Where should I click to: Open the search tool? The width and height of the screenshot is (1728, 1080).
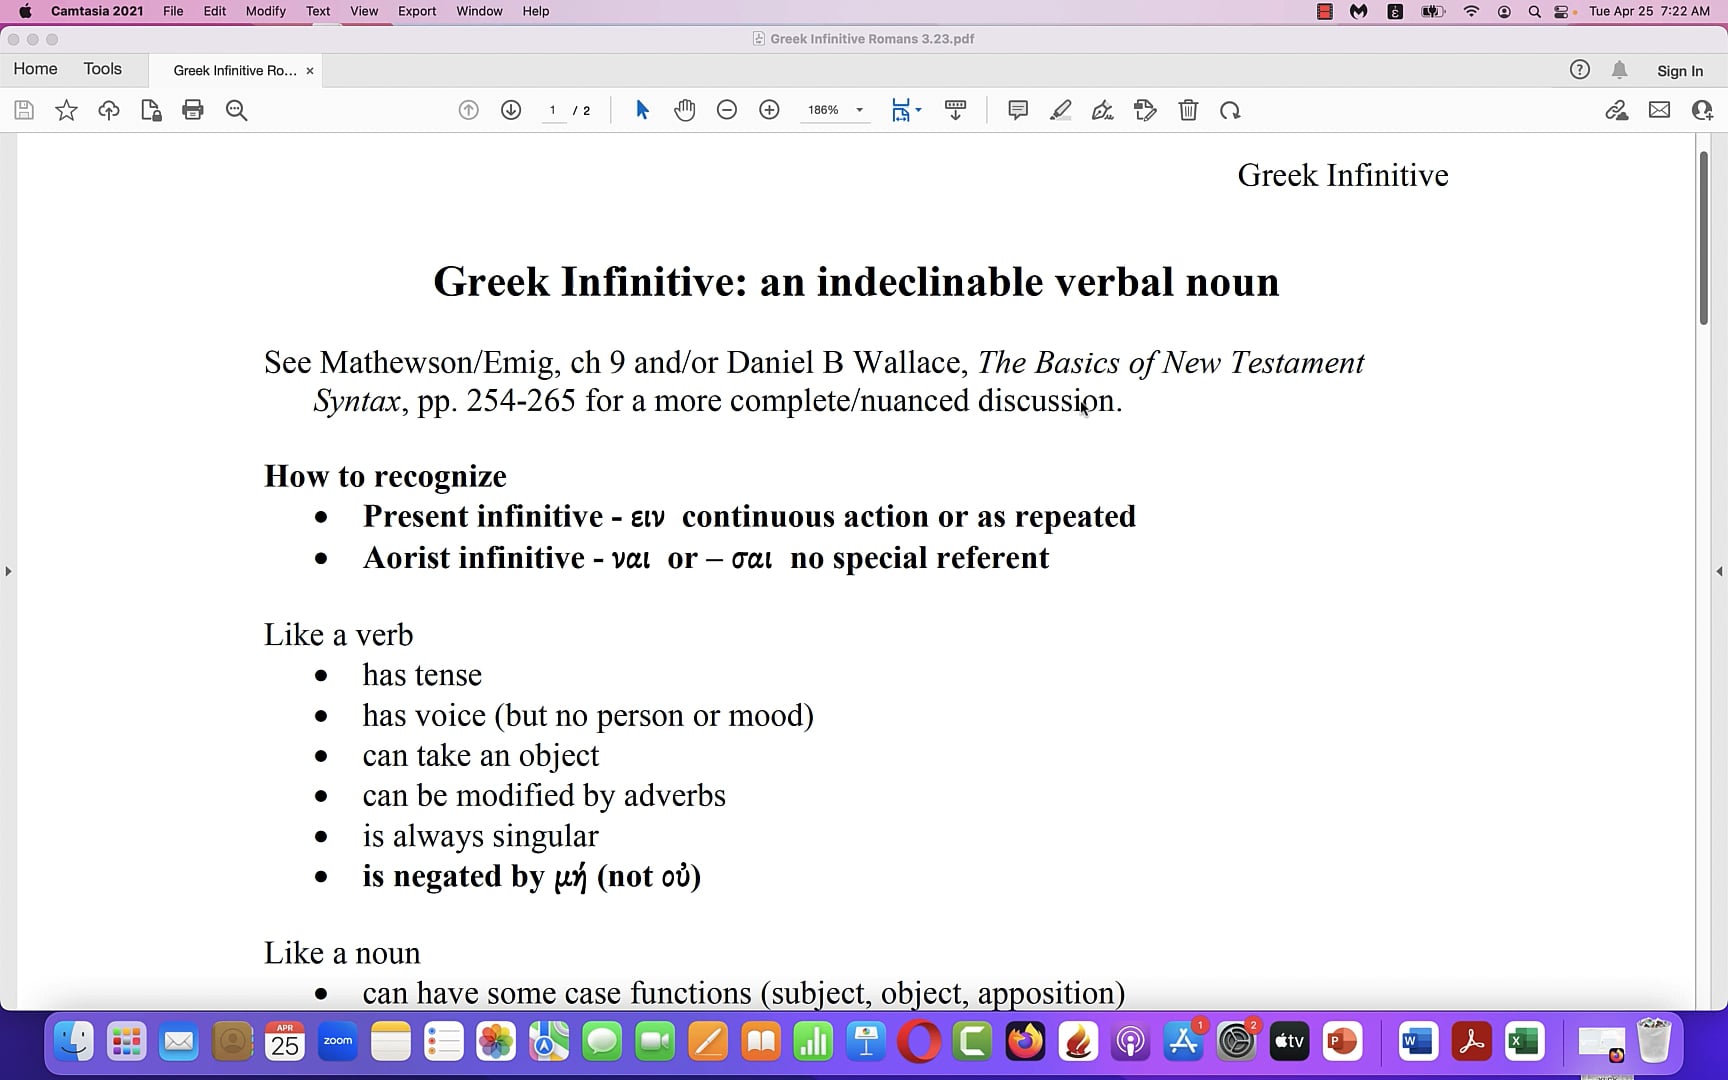[x=236, y=110]
